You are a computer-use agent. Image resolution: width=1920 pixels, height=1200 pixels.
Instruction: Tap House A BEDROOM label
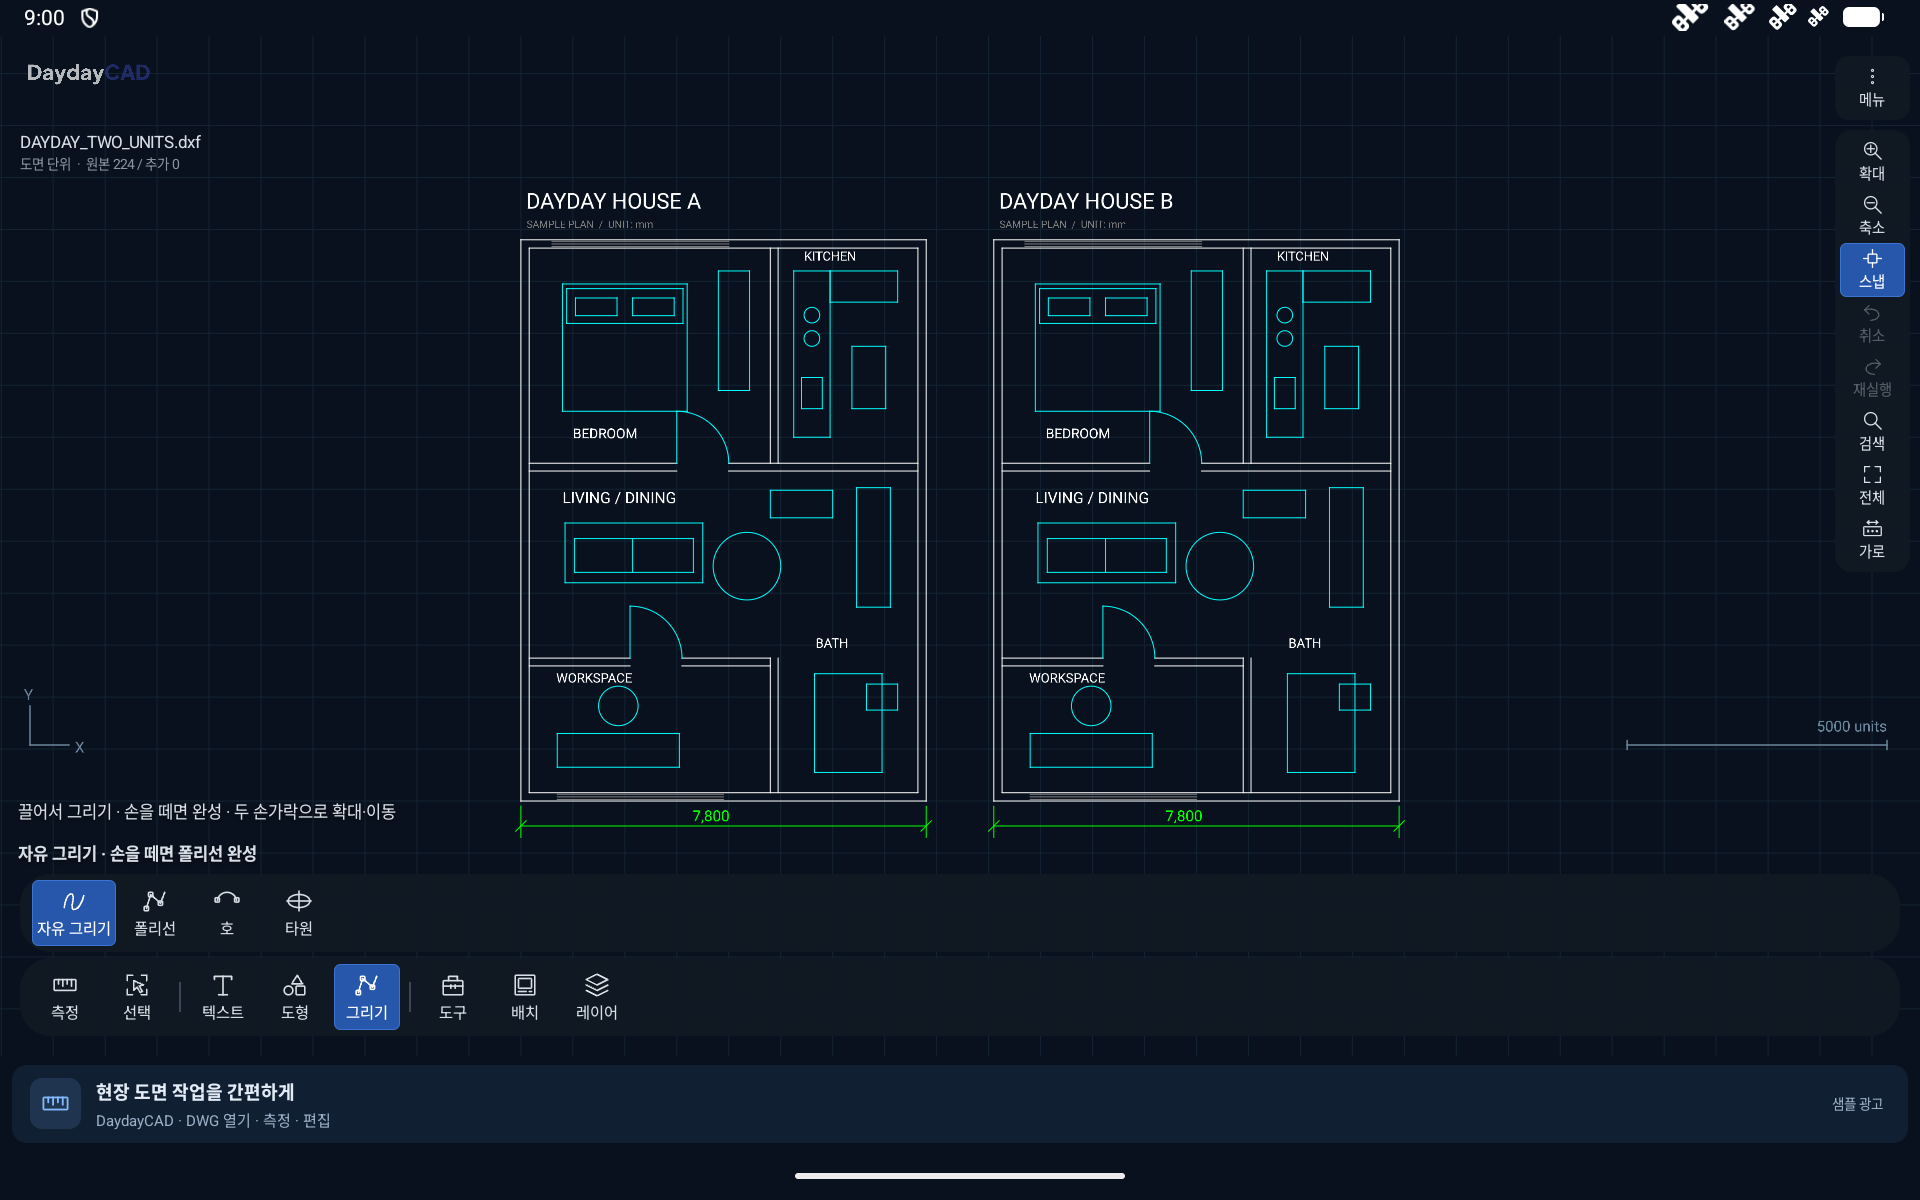pos(605,433)
